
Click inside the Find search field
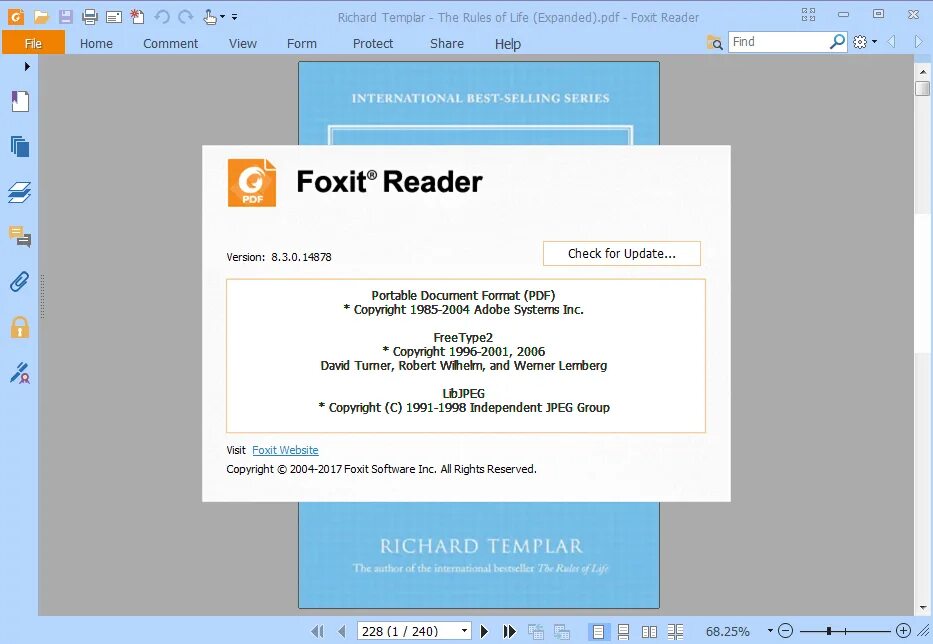click(x=778, y=42)
